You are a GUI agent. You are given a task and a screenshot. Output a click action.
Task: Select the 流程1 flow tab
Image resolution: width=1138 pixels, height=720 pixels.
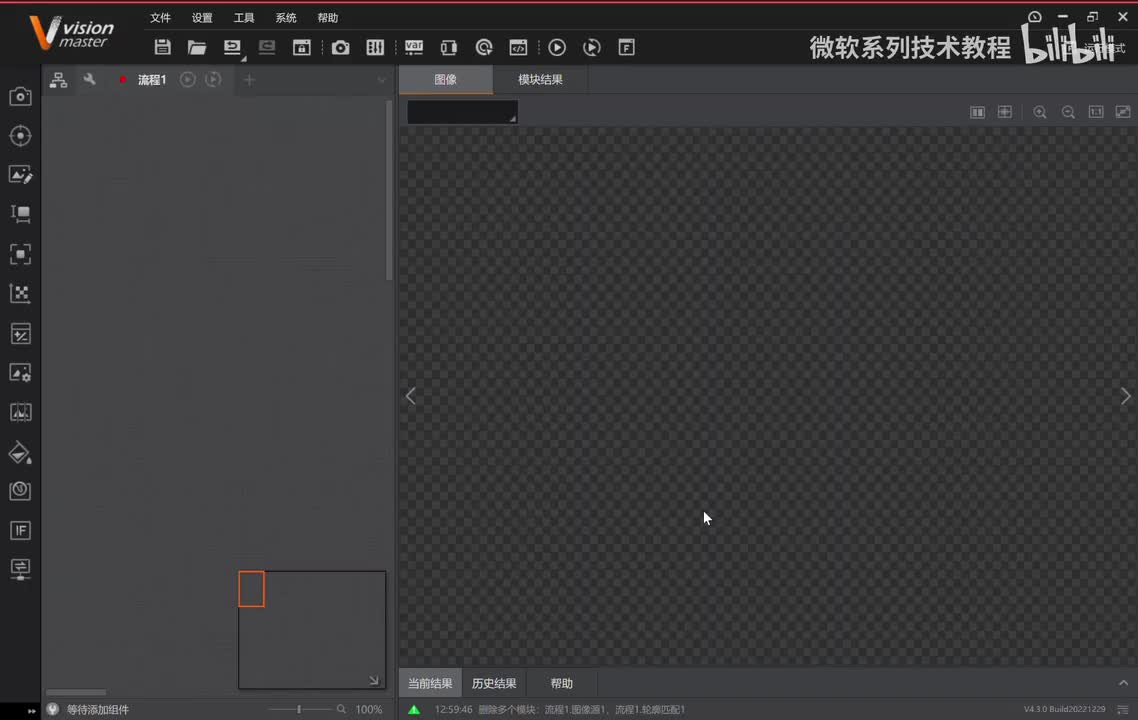152,80
